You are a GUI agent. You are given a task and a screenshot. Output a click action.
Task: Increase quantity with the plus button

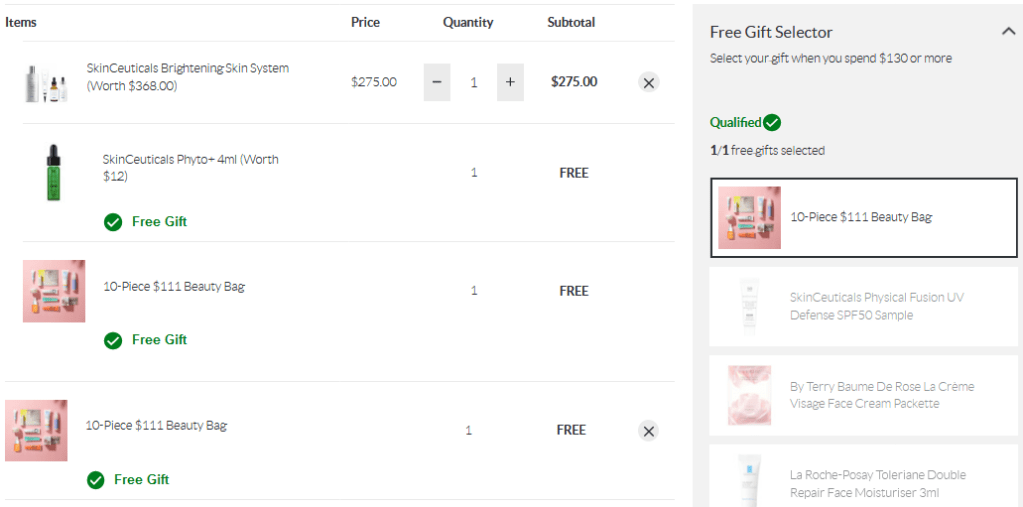tap(509, 82)
